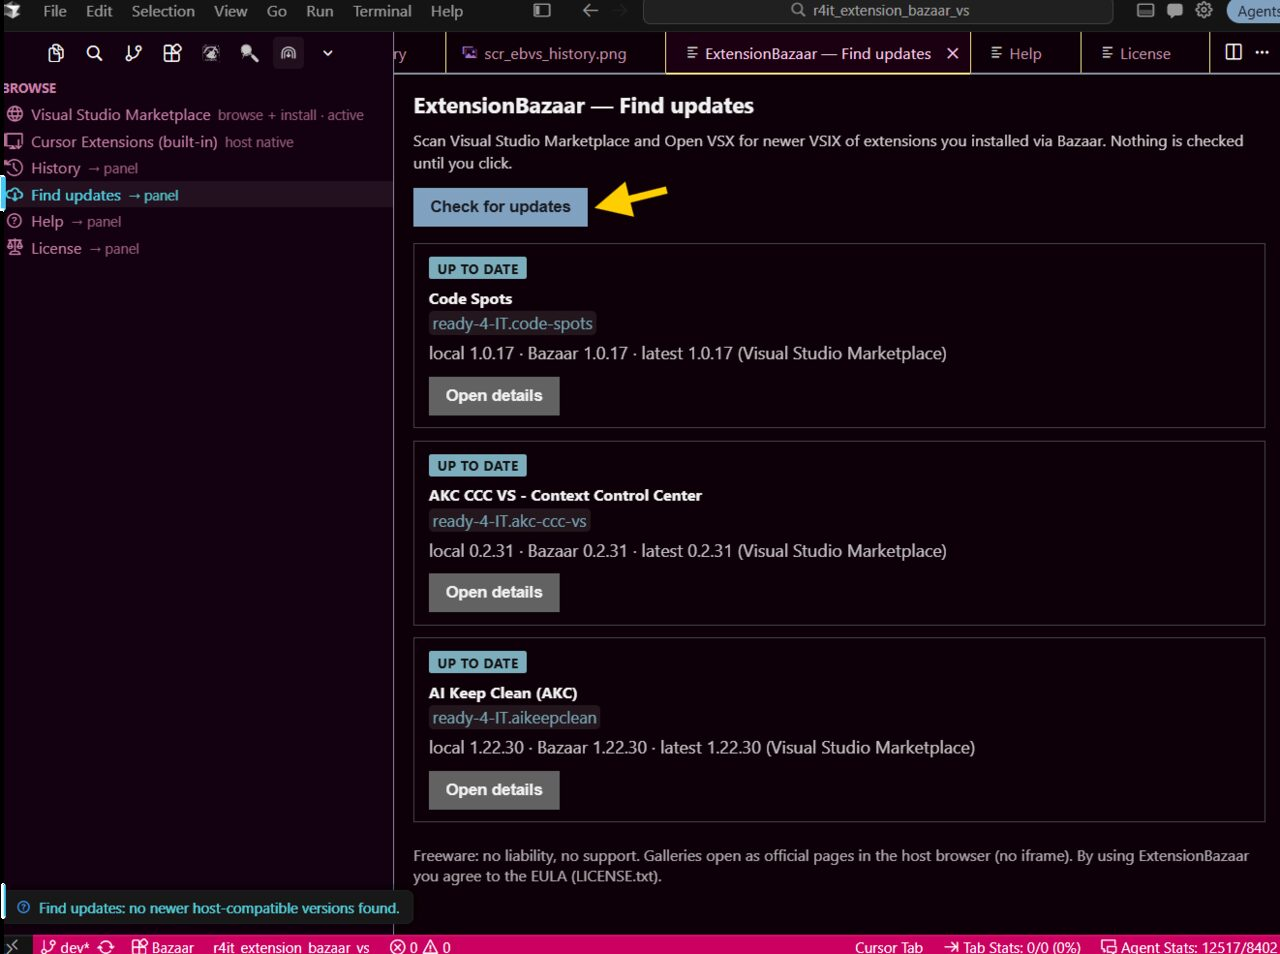The width and height of the screenshot is (1280, 954).
Task: Click the Agents button in title bar
Action: 1254,12
